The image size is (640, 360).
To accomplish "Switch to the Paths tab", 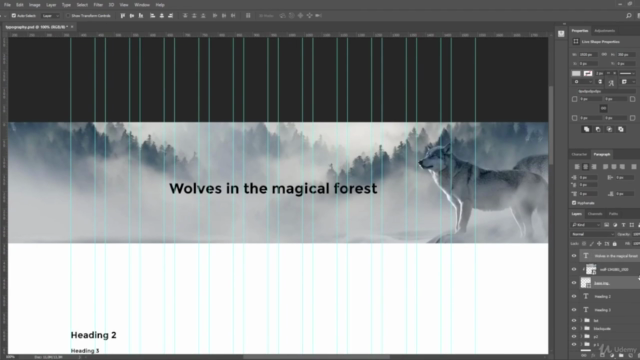I will [x=613, y=214].
